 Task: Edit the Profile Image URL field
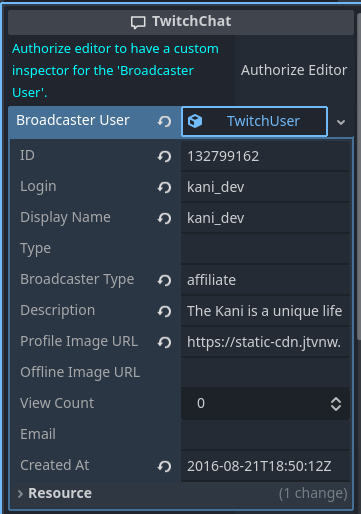(266, 342)
